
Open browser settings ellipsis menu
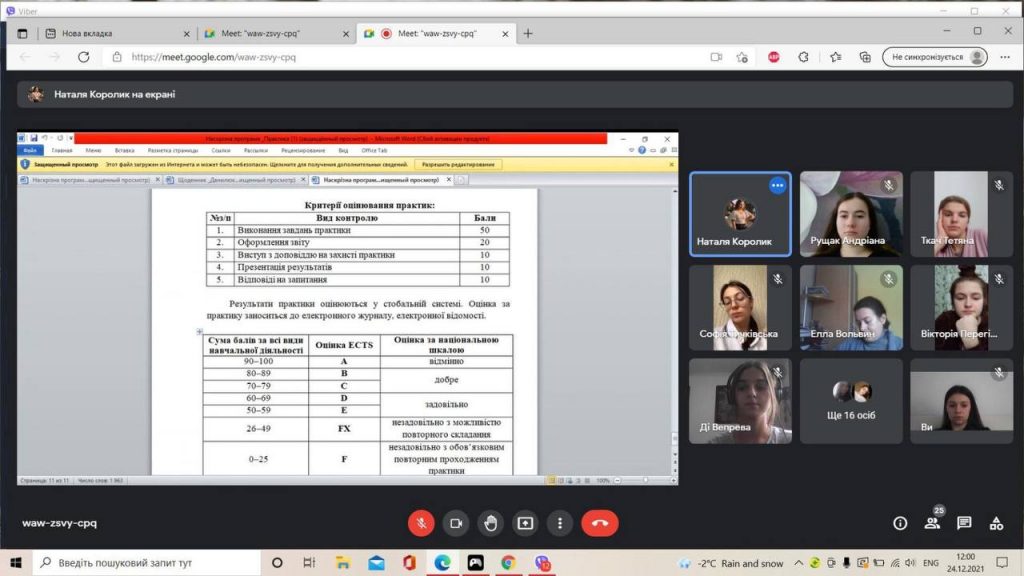[1004, 57]
